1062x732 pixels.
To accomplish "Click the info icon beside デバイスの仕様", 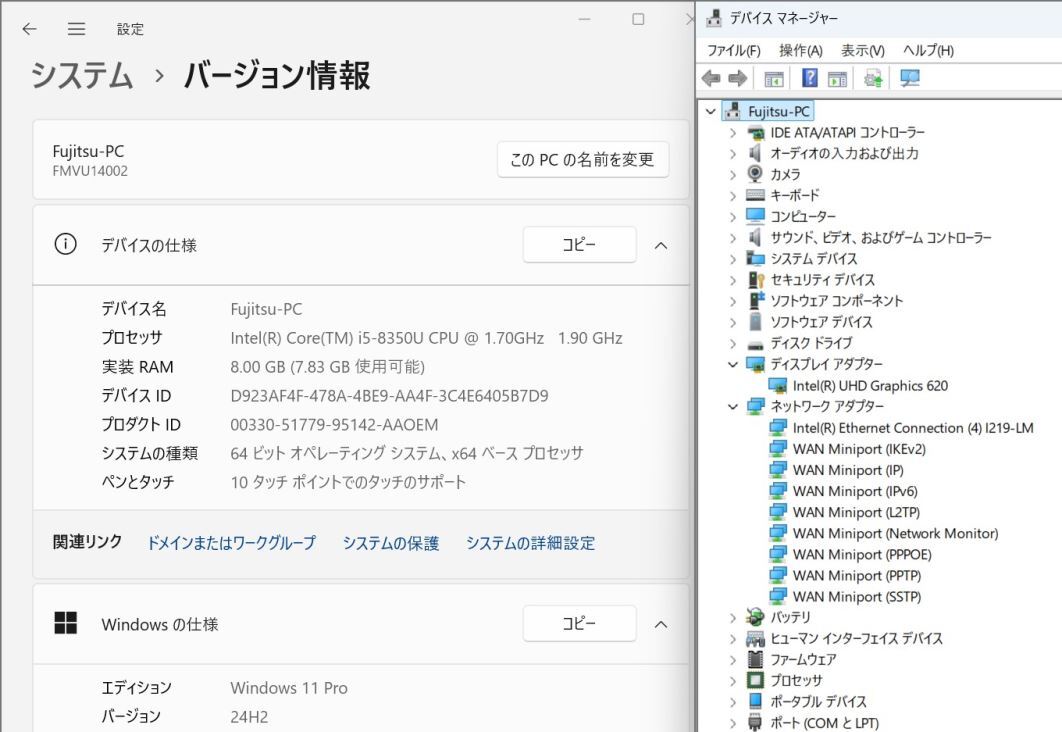I will coord(65,244).
